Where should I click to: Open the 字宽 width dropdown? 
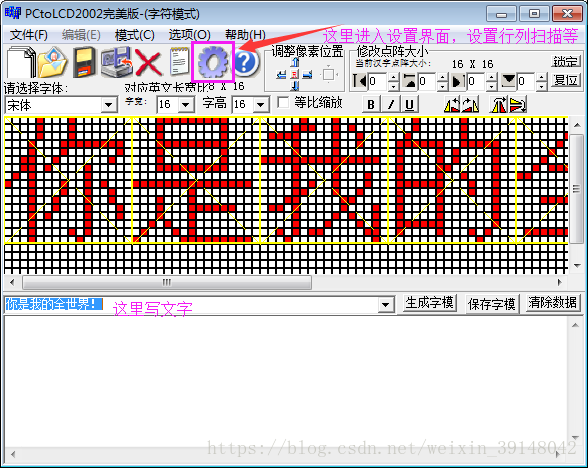point(186,104)
